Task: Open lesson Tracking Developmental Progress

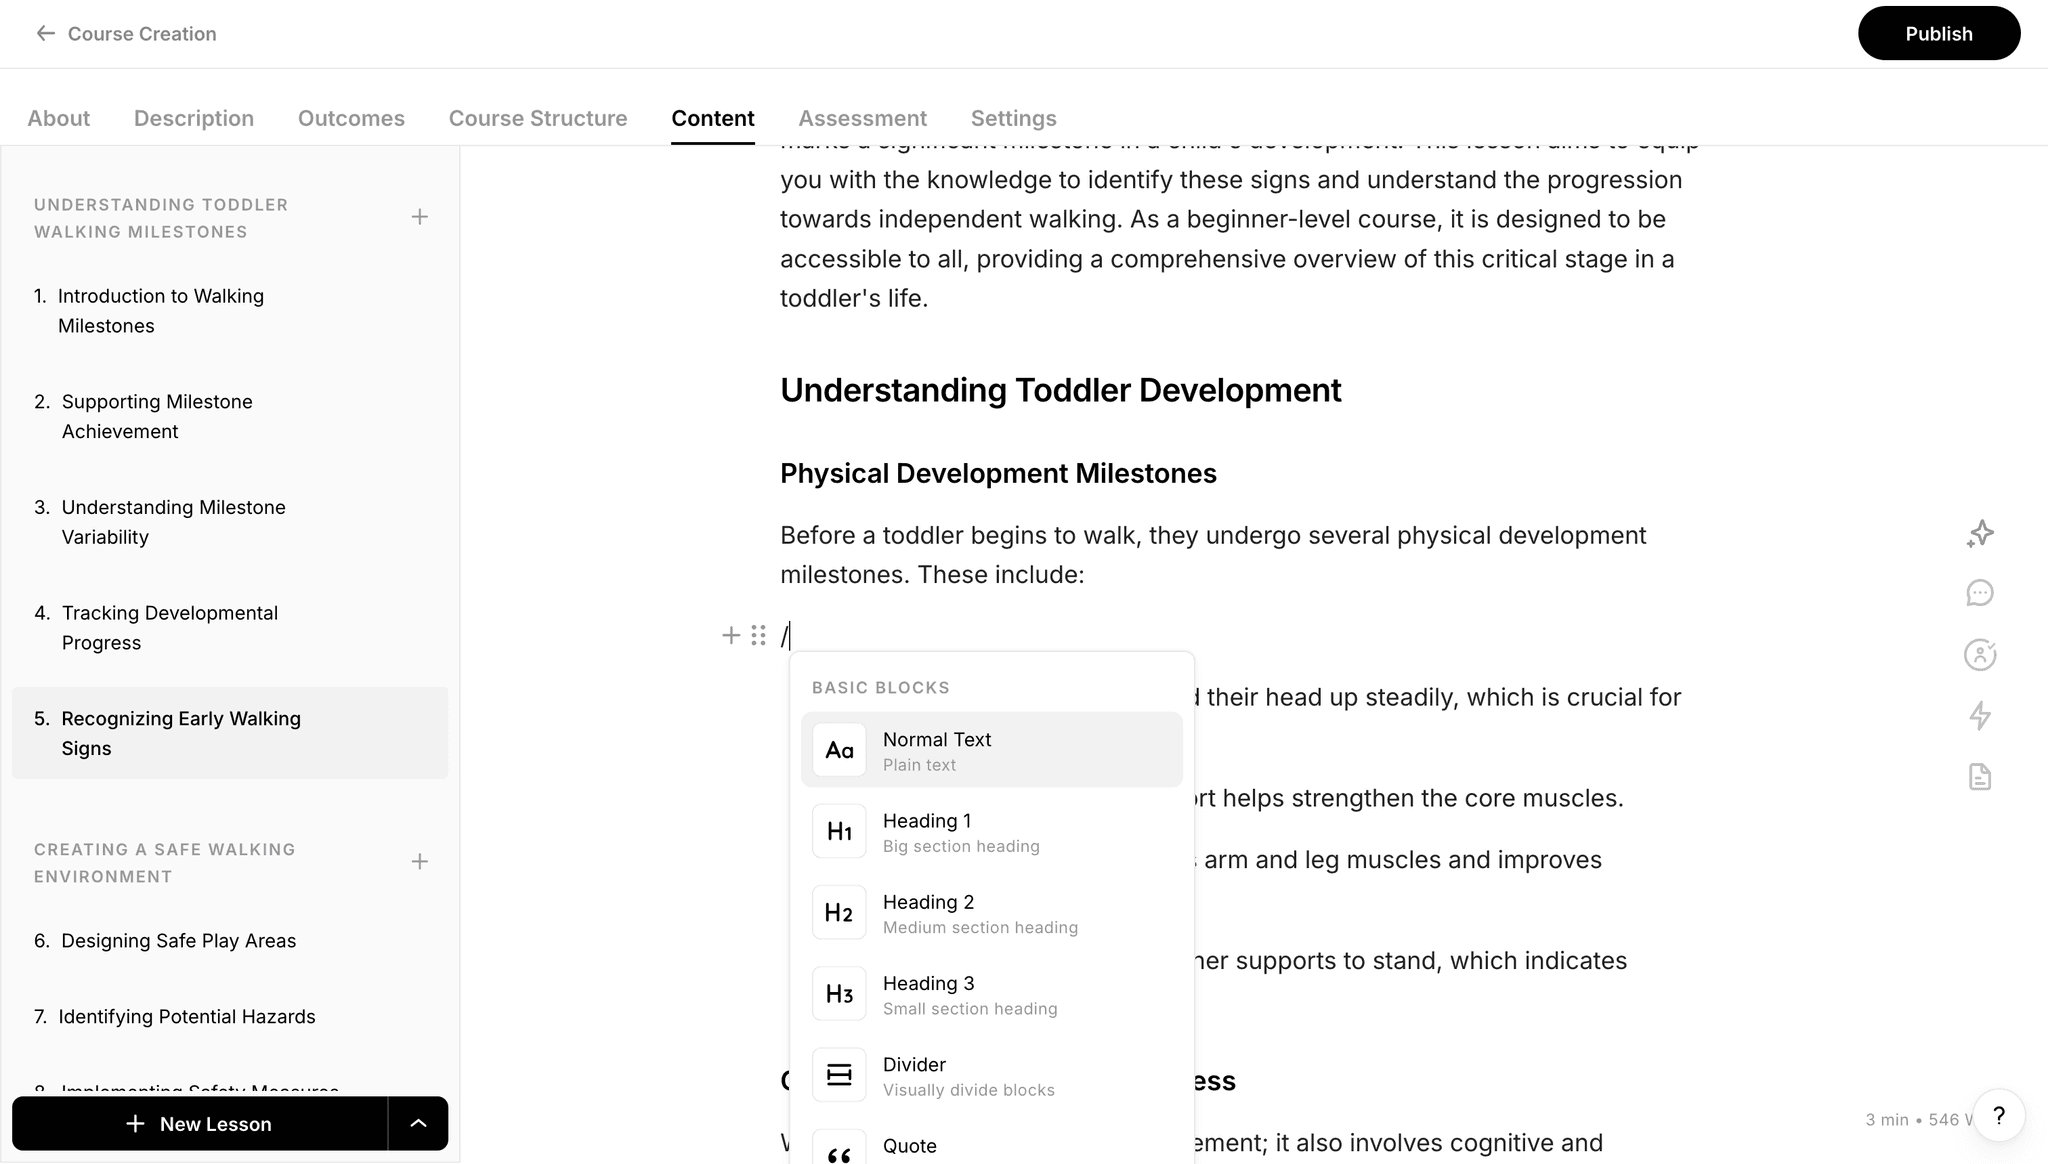Action: (170, 627)
